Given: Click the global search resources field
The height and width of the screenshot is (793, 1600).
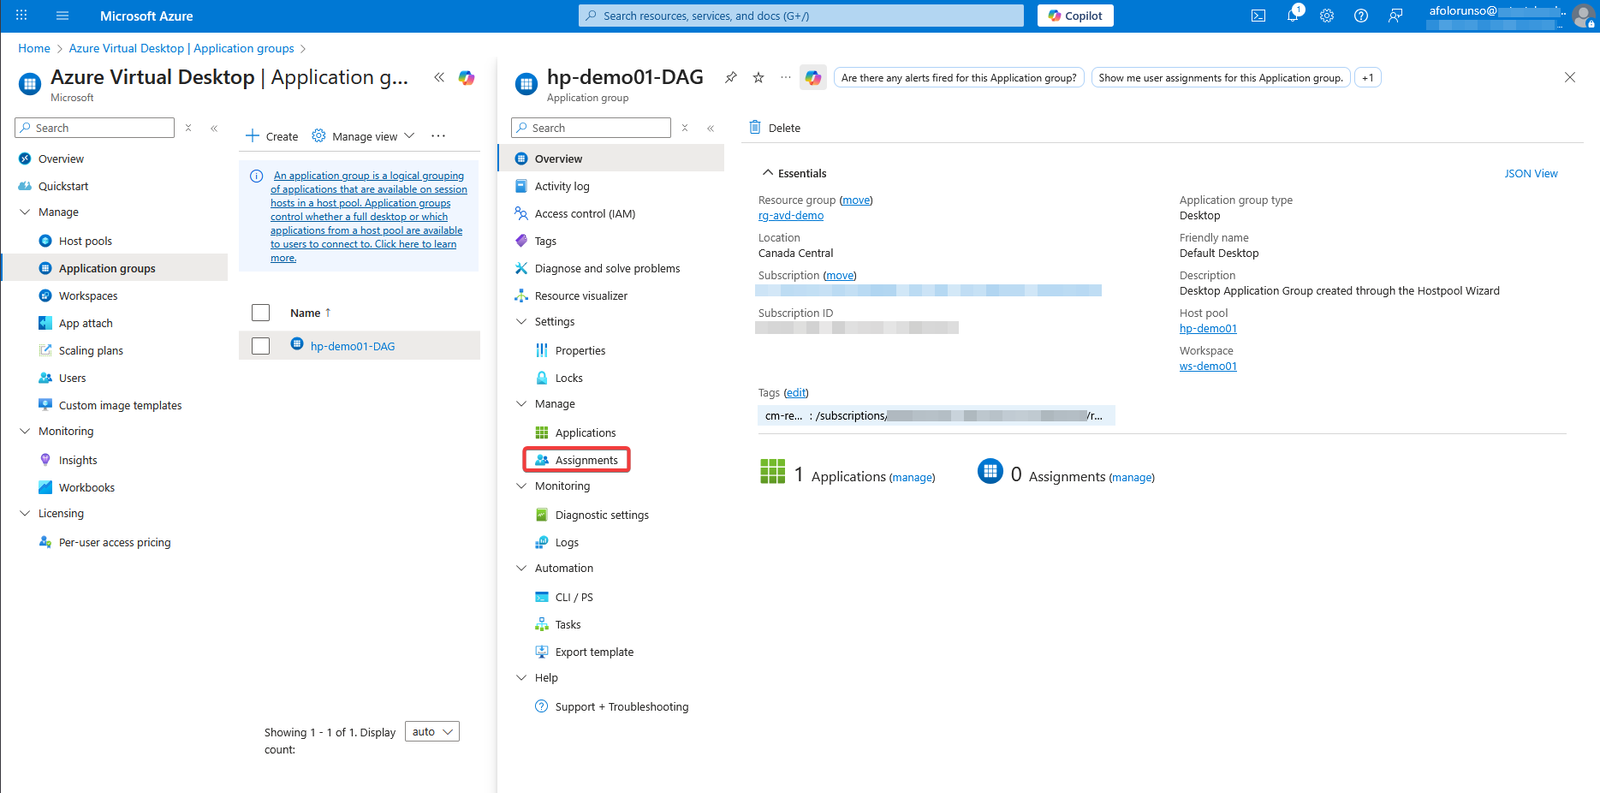Looking at the screenshot, I should coord(800,16).
